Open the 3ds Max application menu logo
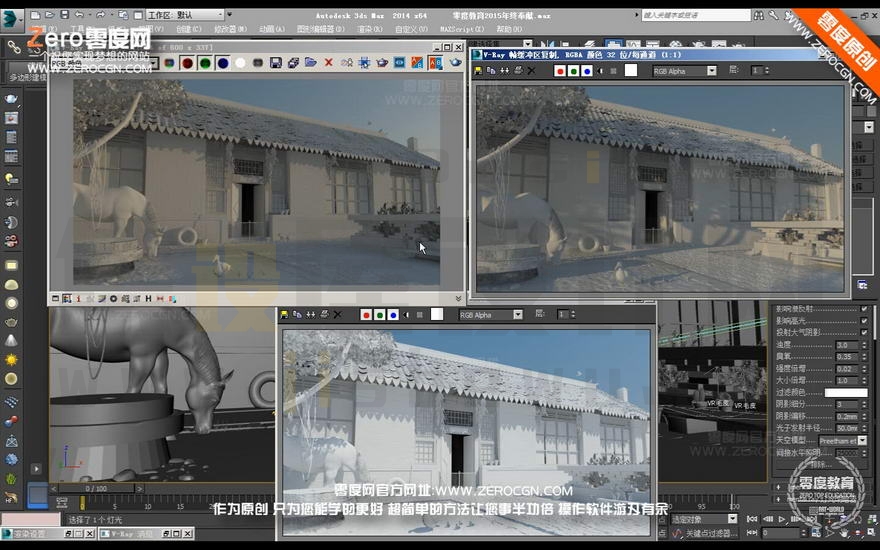This screenshot has height=550, width=880. [x=11, y=20]
